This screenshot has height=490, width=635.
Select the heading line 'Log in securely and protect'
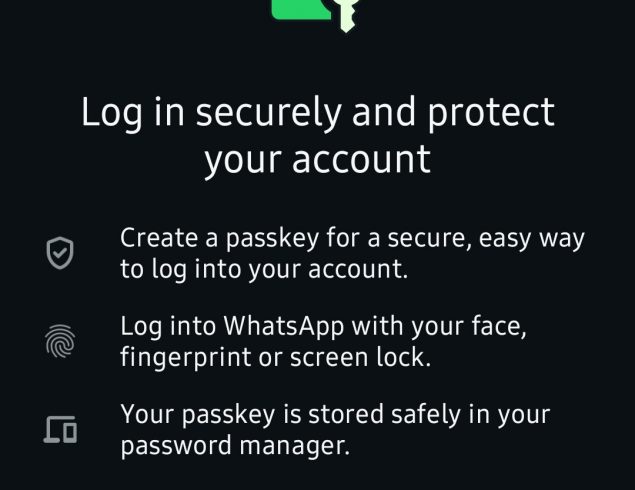click(318, 113)
